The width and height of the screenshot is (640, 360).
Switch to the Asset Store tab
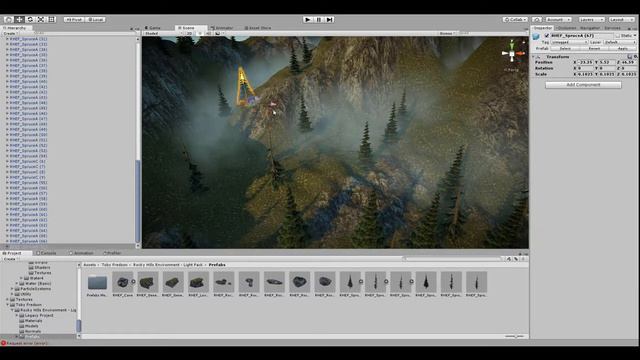coord(258,28)
